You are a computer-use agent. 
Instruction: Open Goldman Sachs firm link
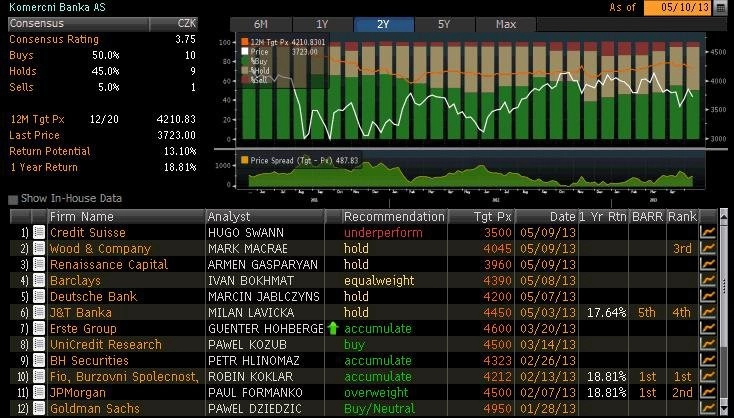(95, 408)
